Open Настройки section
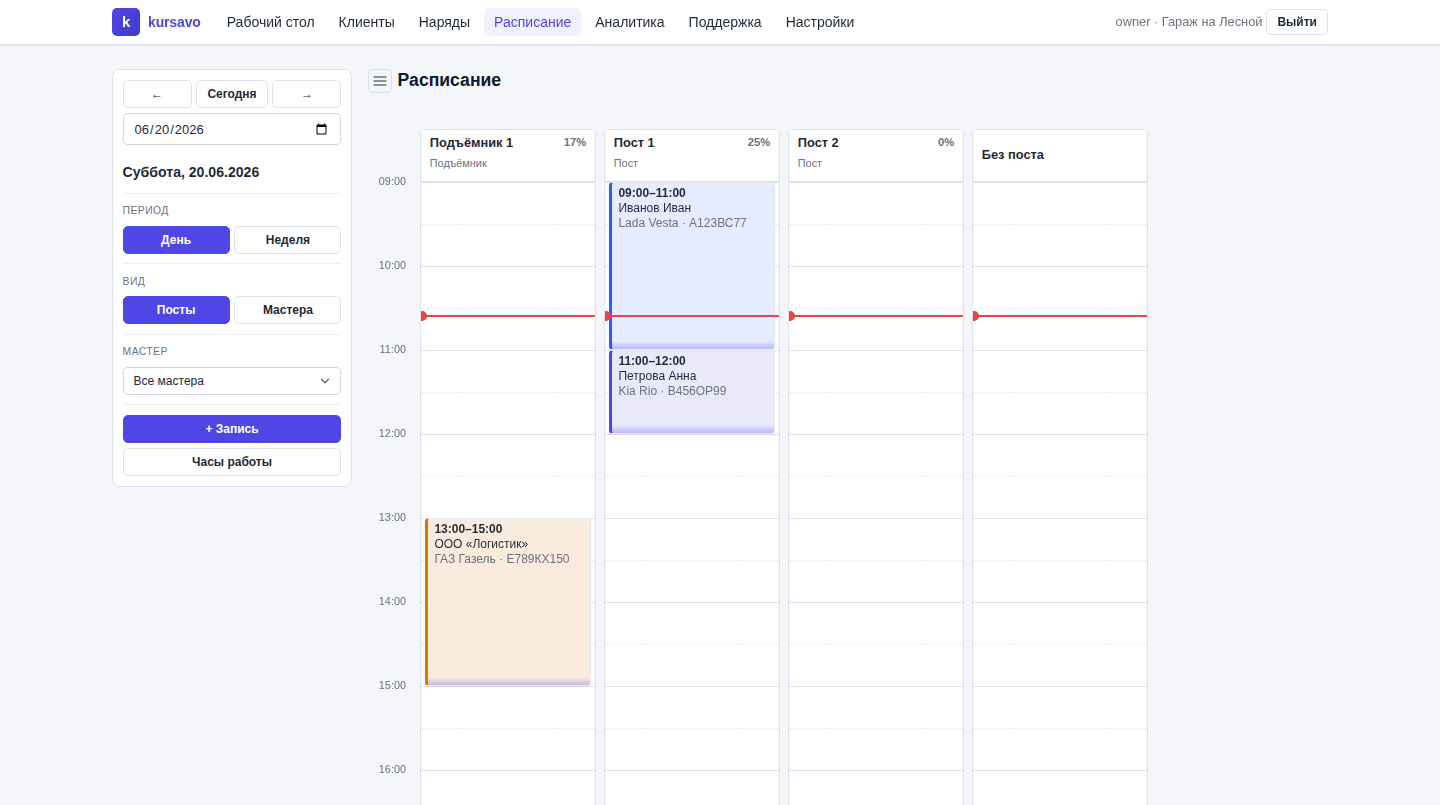This screenshot has height=805, width=1440. click(x=820, y=22)
